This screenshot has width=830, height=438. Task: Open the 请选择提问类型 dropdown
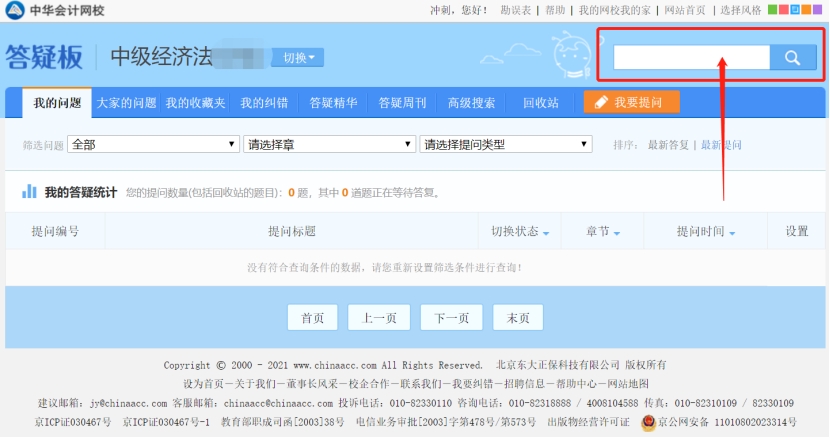507,145
